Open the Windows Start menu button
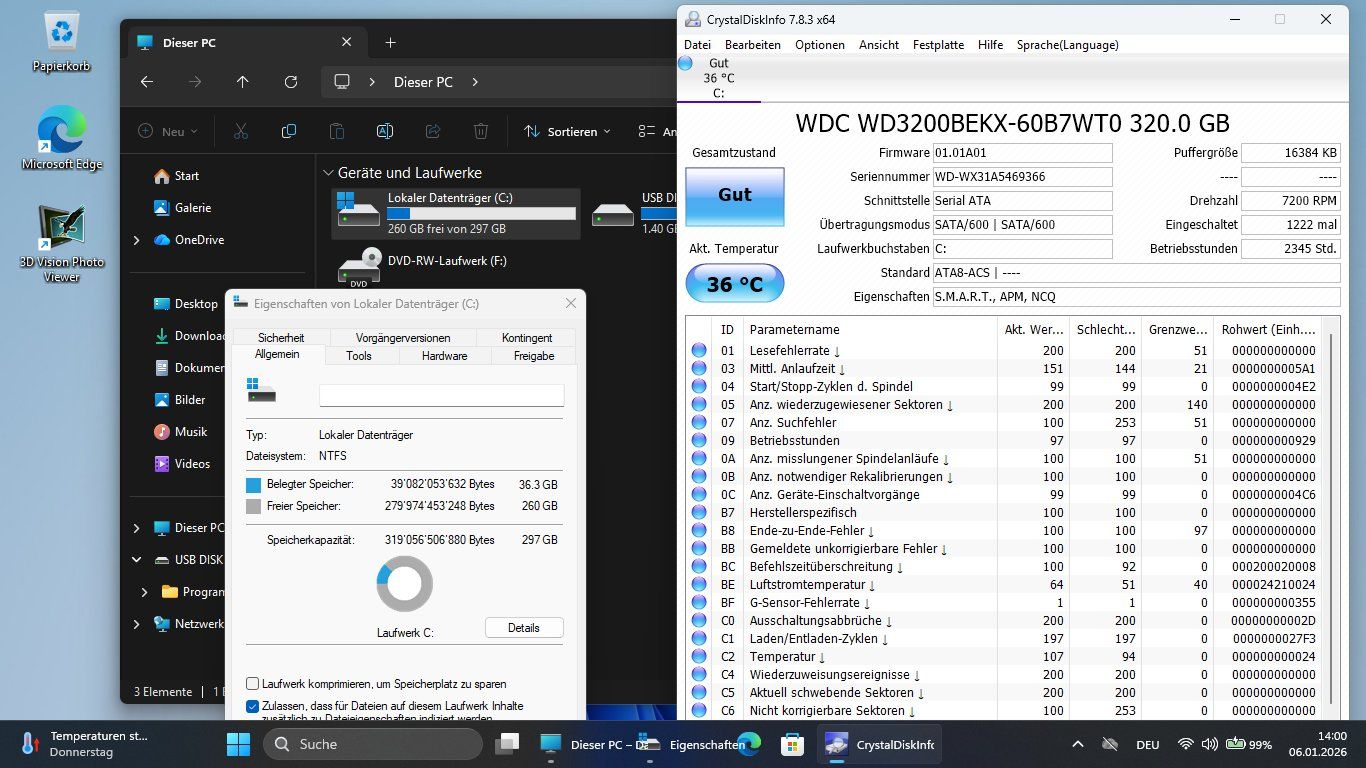 [239, 744]
